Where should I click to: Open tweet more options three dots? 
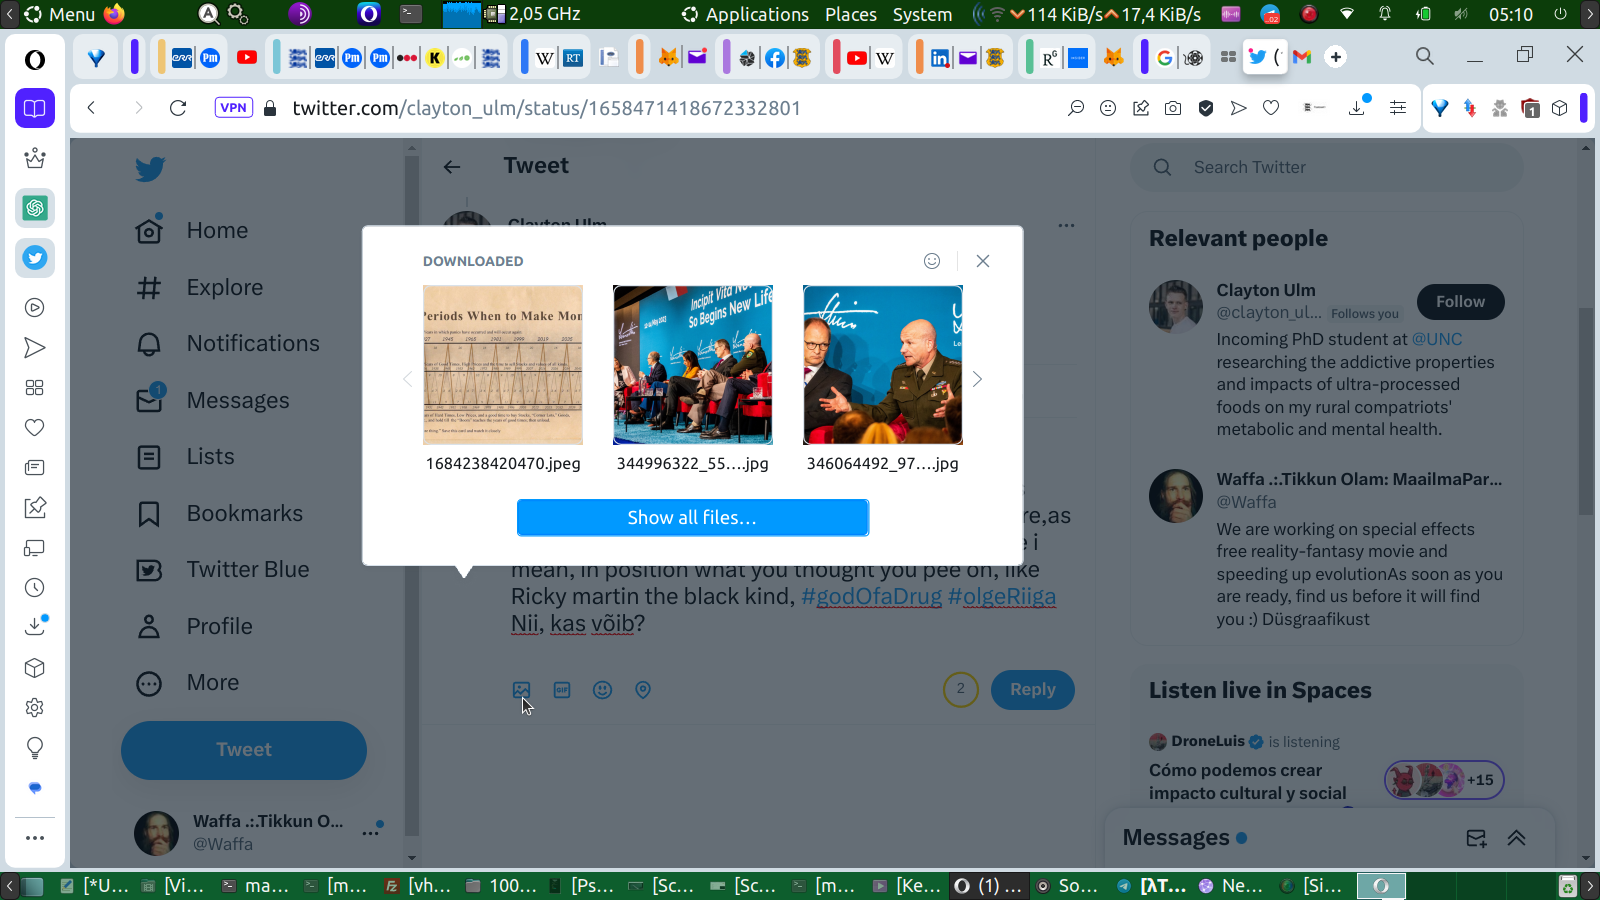(x=1067, y=225)
